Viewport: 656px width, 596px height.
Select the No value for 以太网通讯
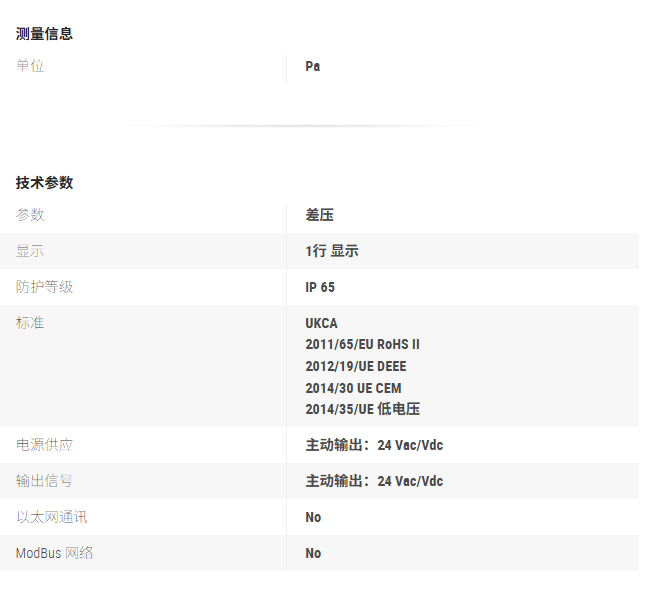313,517
